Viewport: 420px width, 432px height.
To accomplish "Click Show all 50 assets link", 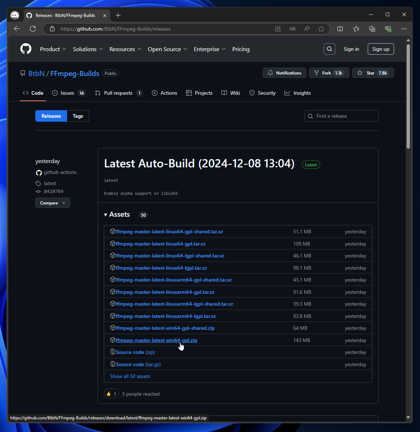I will pos(130,376).
